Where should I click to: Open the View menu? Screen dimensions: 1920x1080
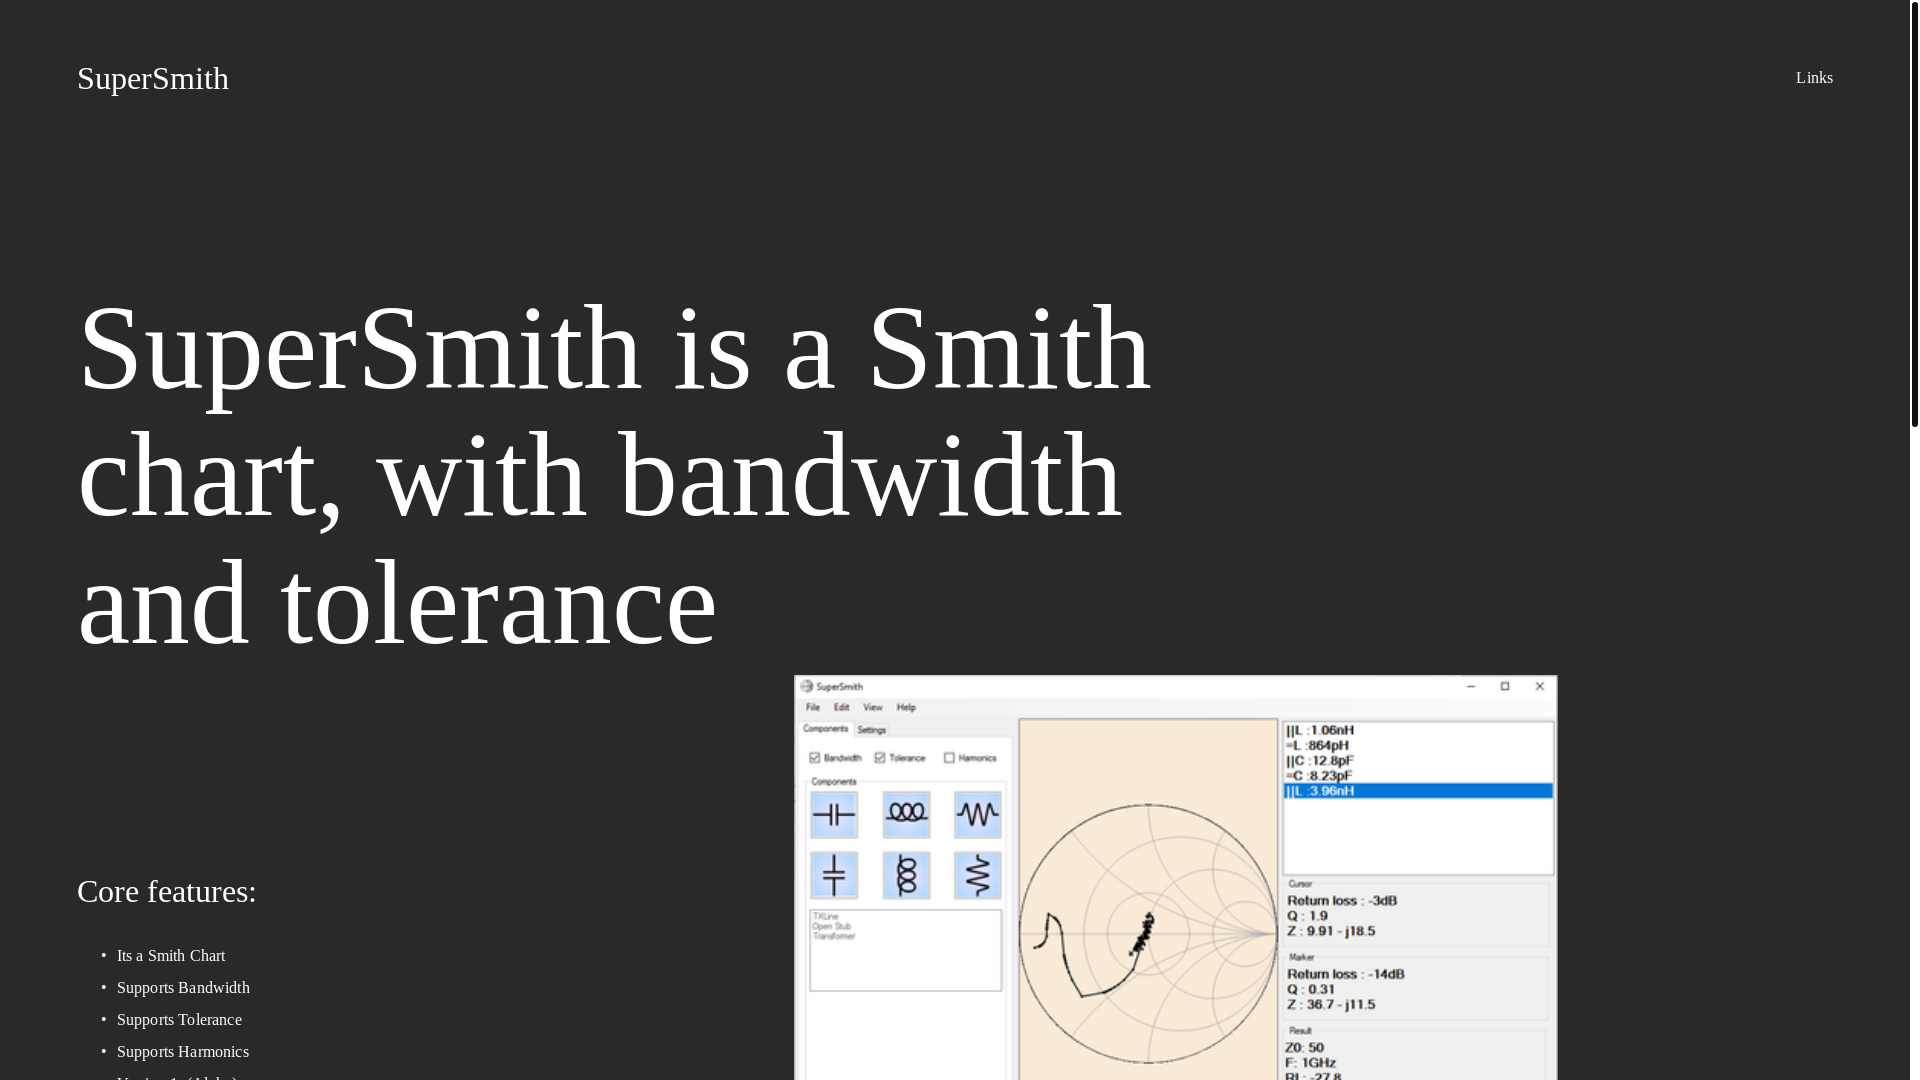click(x=873, y=707)
